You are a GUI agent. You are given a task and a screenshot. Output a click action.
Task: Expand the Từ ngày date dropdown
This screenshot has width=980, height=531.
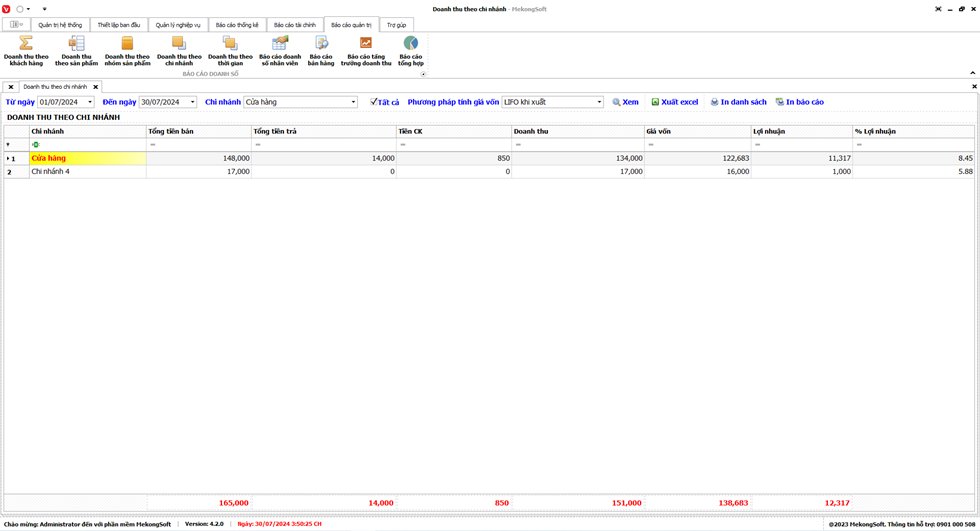tap(90, 102)
